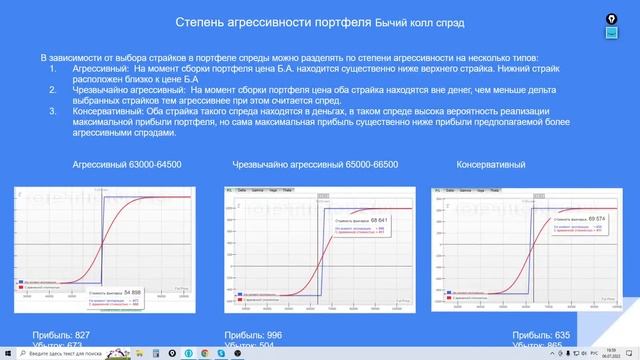640x360 pixels.
Task: Click the heading 'Консервативный' above right chart
Action: pyautogui.click(x=491, y=164)
